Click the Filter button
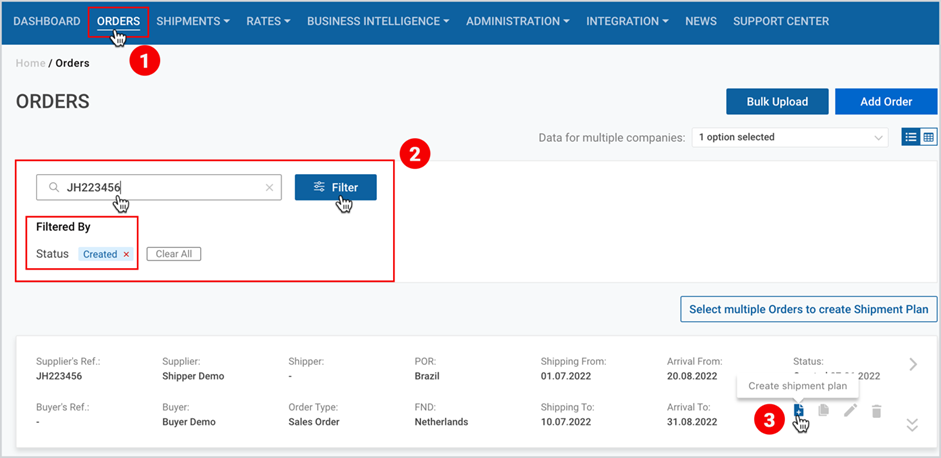This screenshot has width=941, height=458. coord(335,187)
